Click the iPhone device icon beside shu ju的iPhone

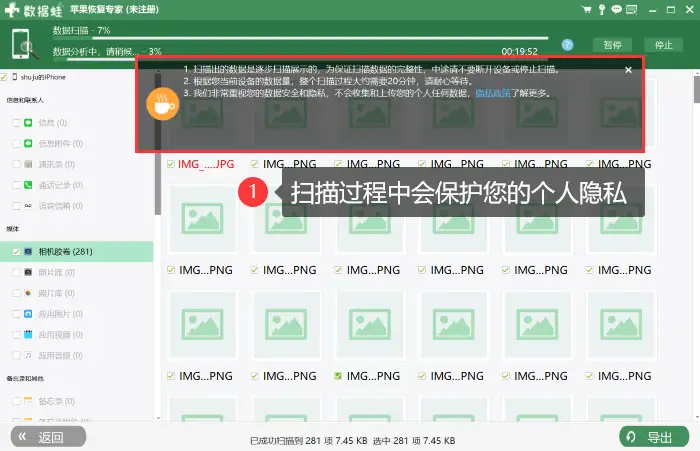(x=15, y=77)
